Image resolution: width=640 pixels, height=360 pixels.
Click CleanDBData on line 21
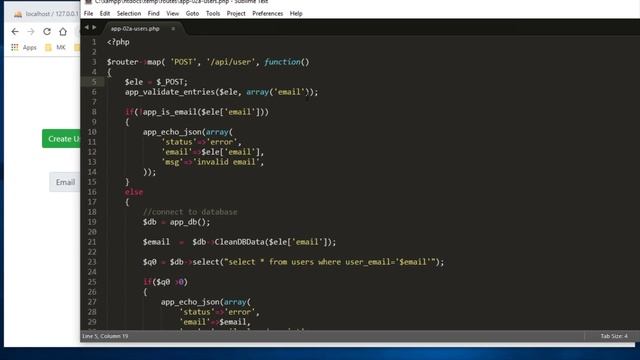click(240, 242)
